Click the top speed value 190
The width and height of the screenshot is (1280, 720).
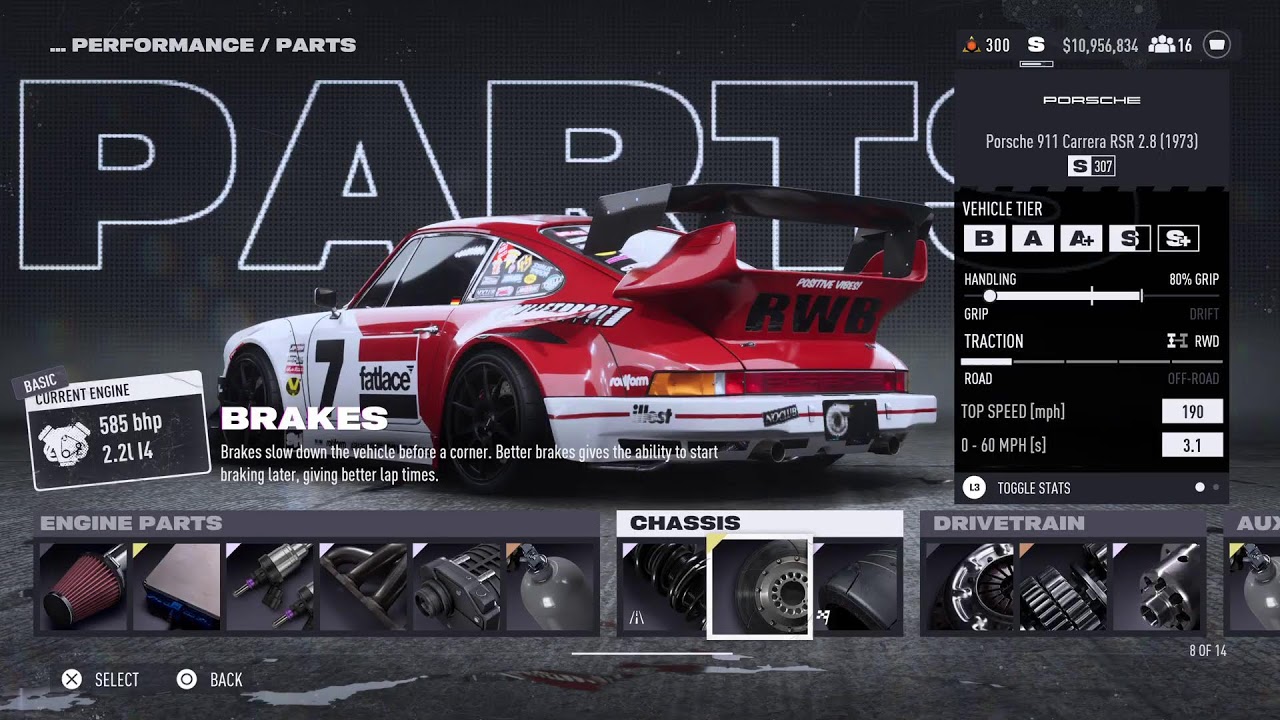[1192, 411]
